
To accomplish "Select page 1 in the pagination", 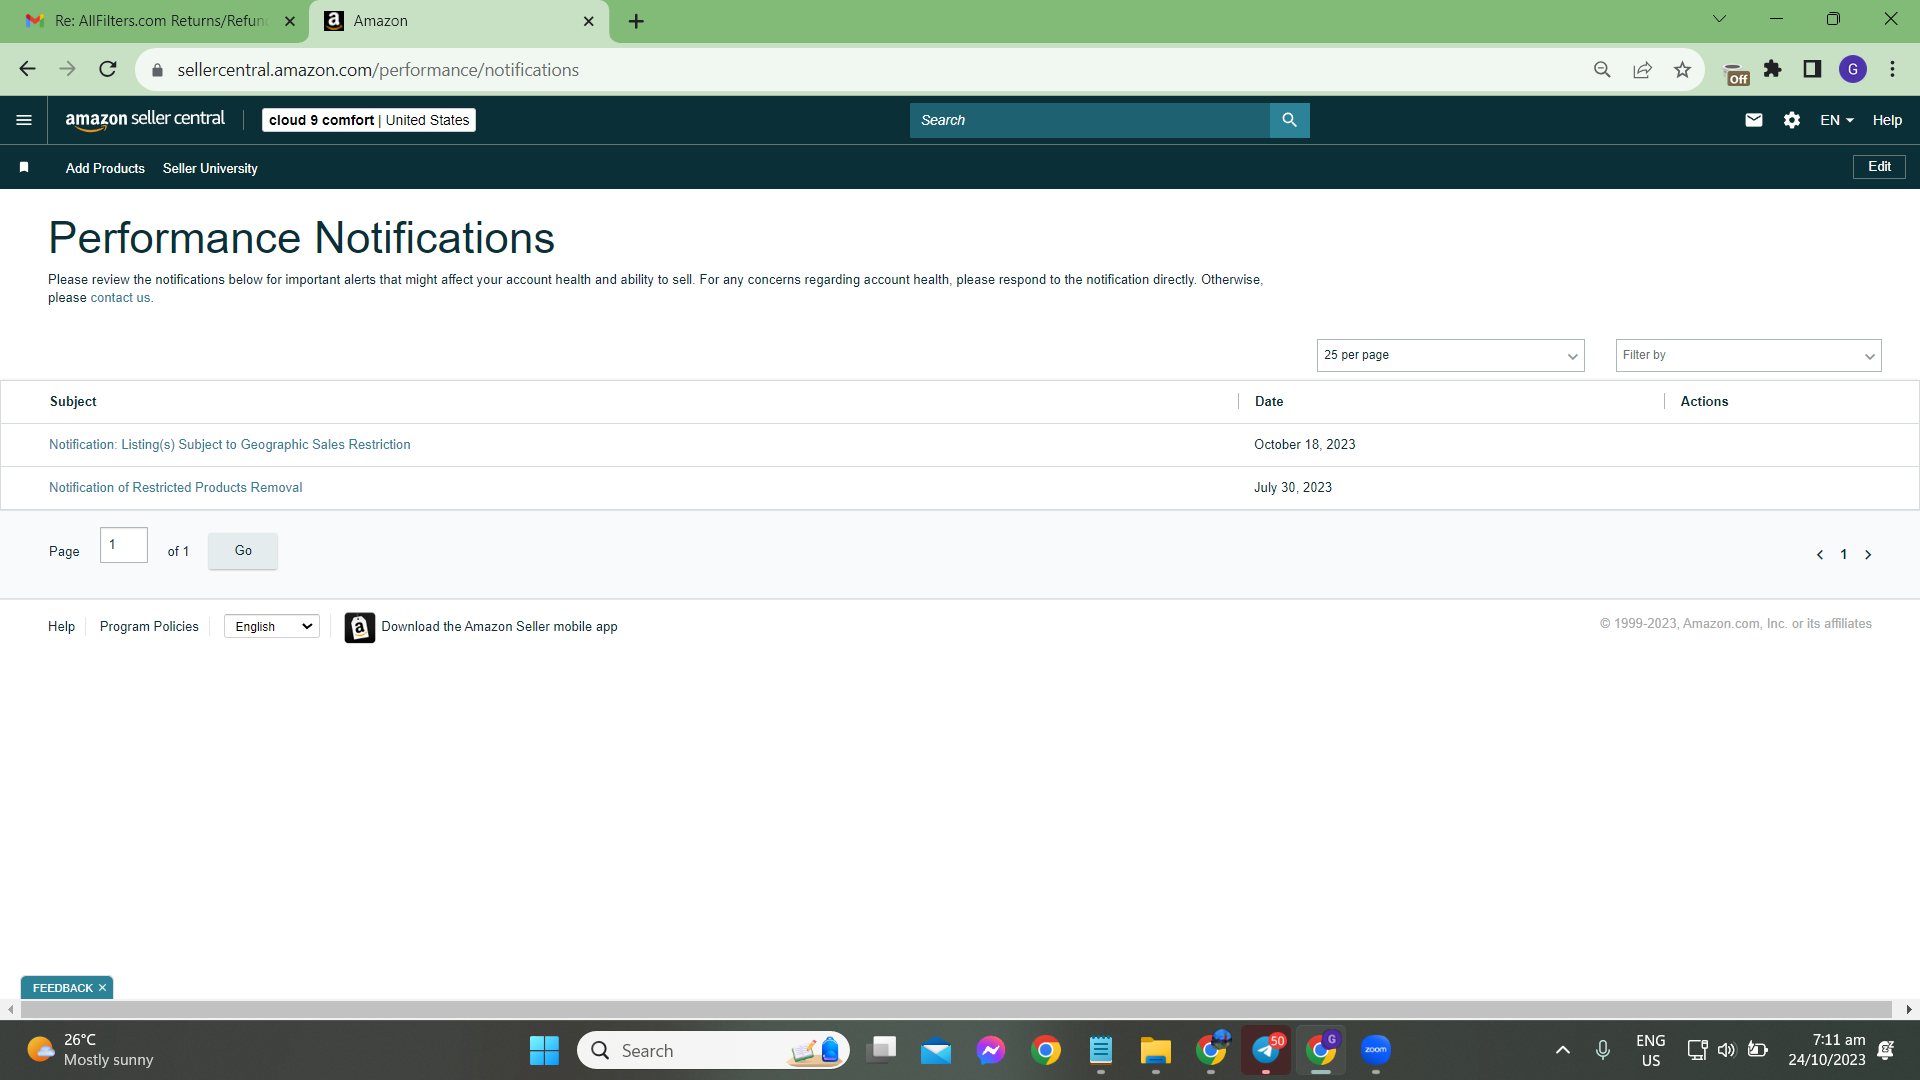I will pos(1844,555).
